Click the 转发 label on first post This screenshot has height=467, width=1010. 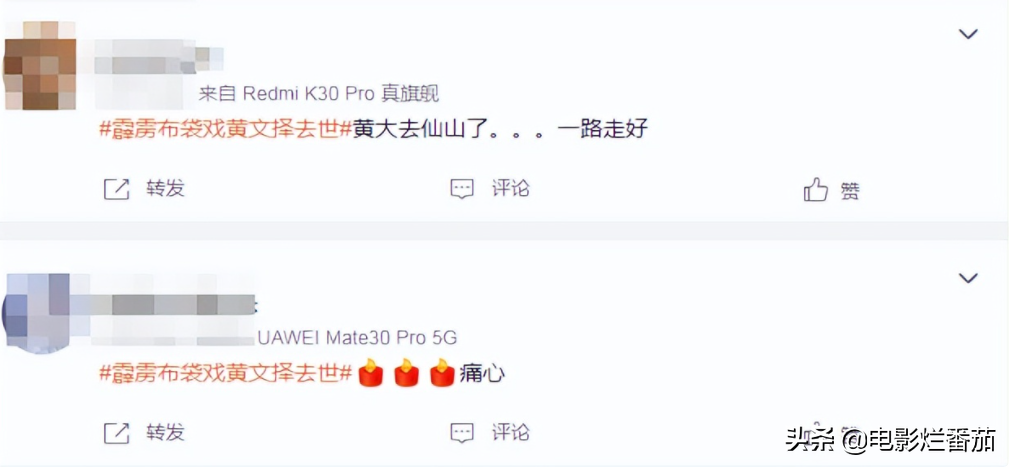coord(166,189)
